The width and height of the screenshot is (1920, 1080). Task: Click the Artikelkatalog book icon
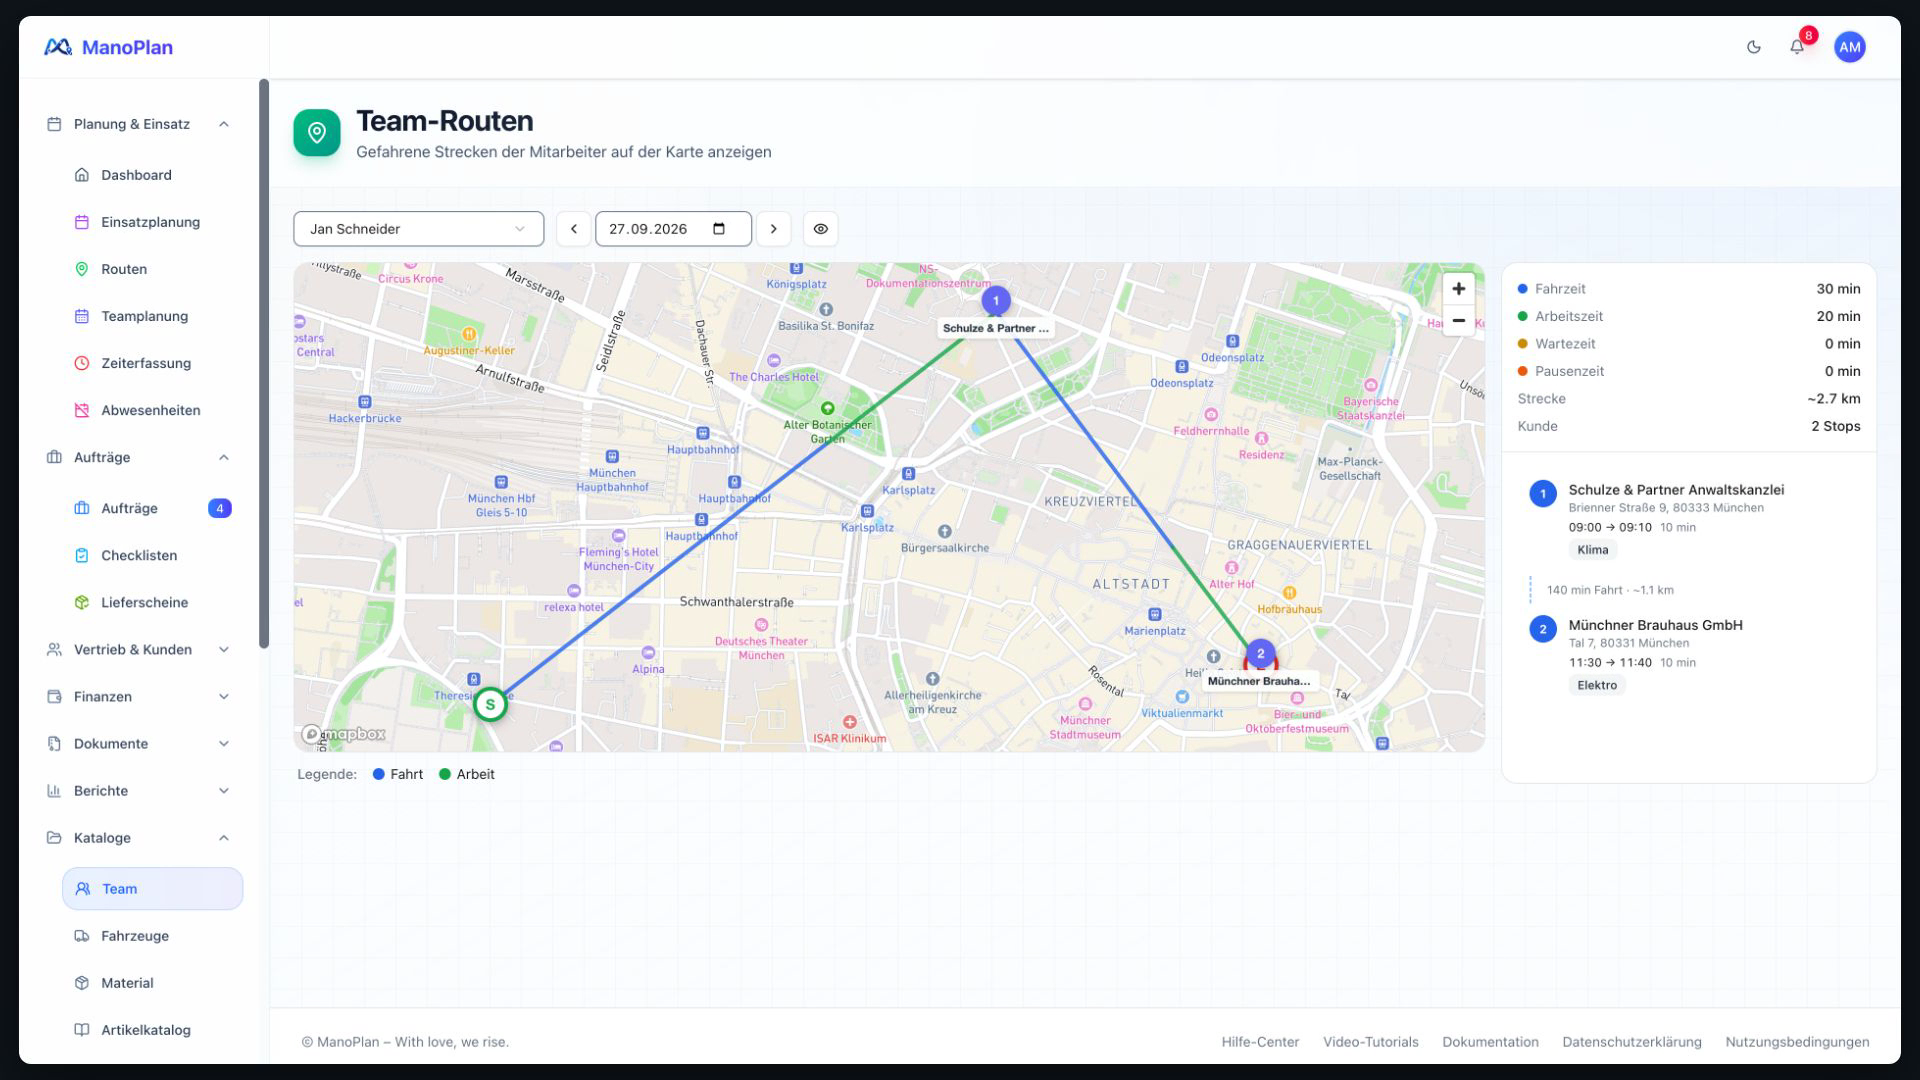click(82, 1029)
